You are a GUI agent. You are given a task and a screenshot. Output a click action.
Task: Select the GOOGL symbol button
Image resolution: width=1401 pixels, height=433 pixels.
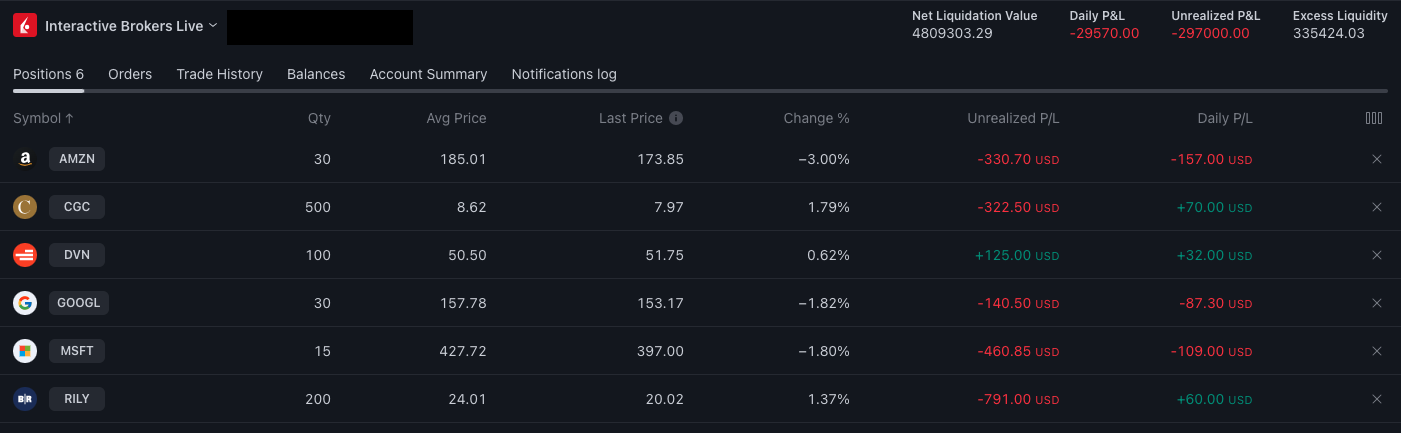pos(79,303)
